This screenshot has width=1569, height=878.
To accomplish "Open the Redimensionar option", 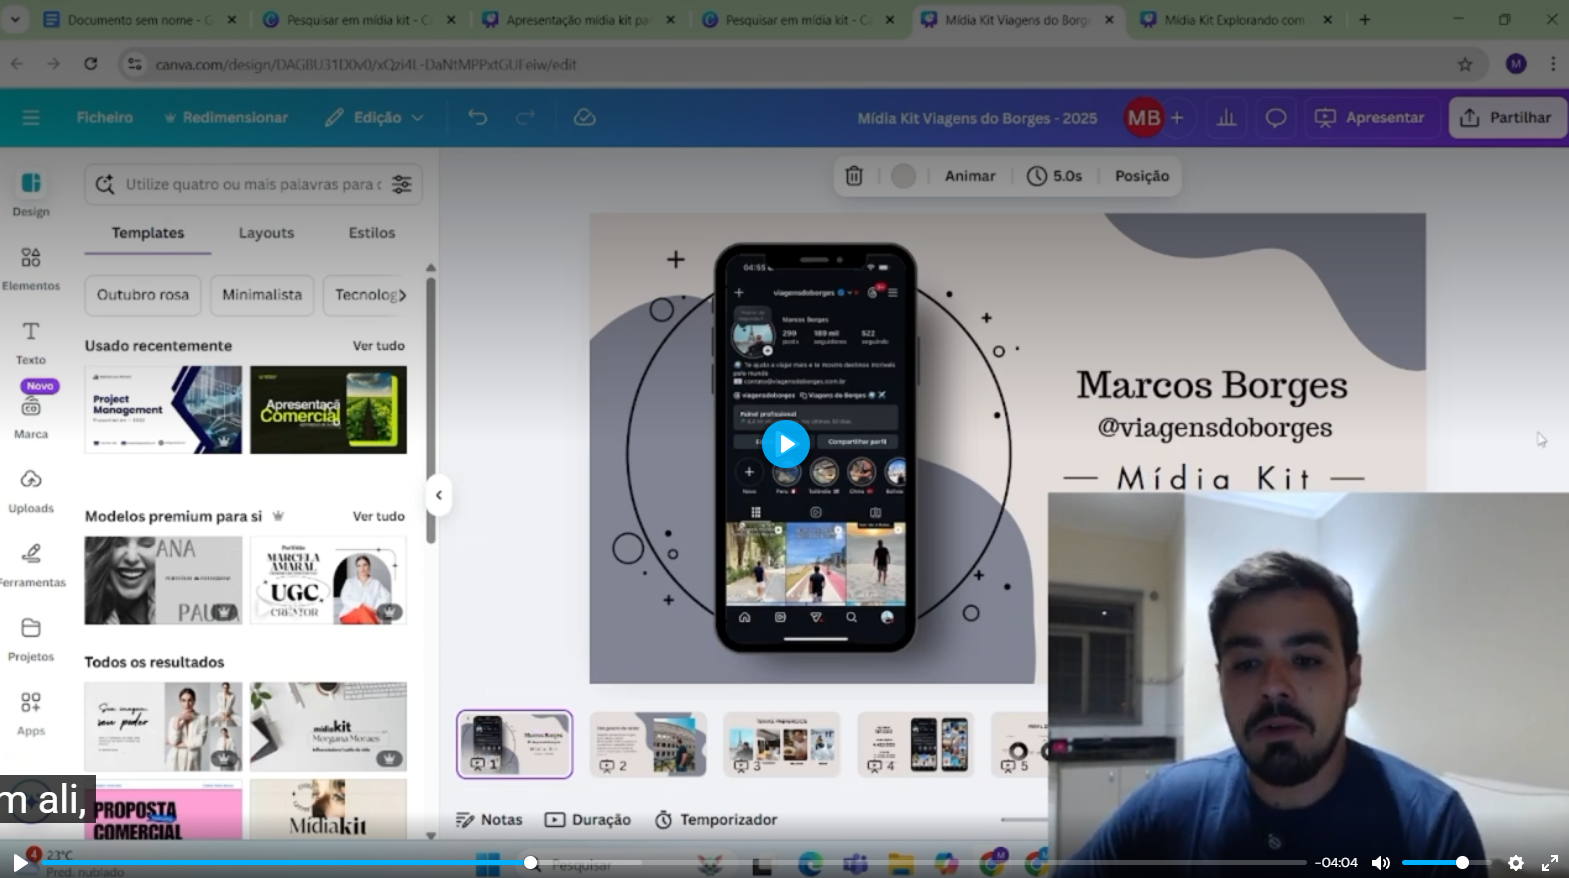I will (x=225, y=118).
